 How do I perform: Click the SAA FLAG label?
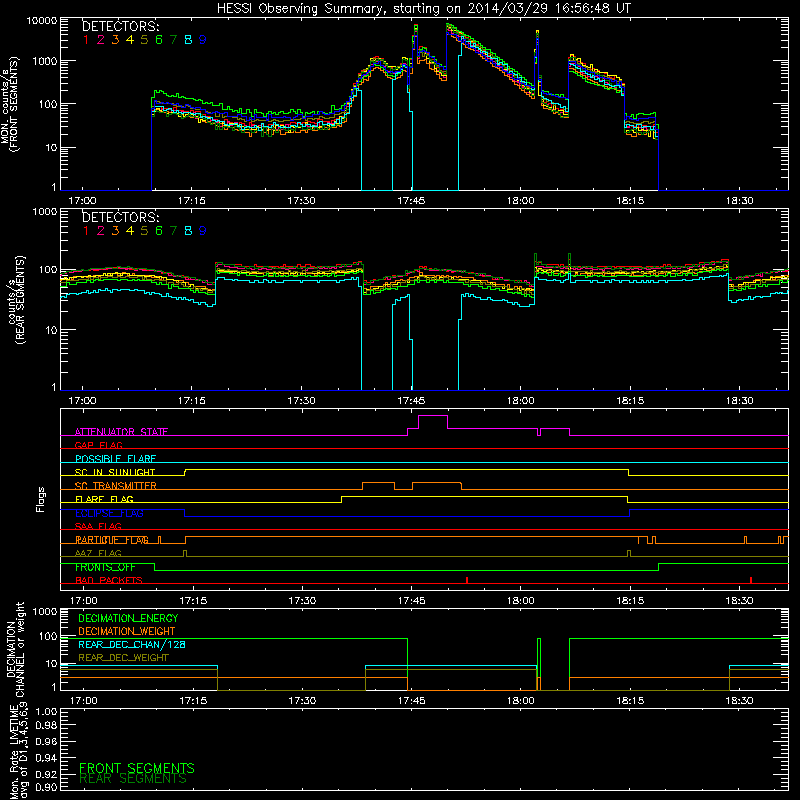[x=98, y=526]
